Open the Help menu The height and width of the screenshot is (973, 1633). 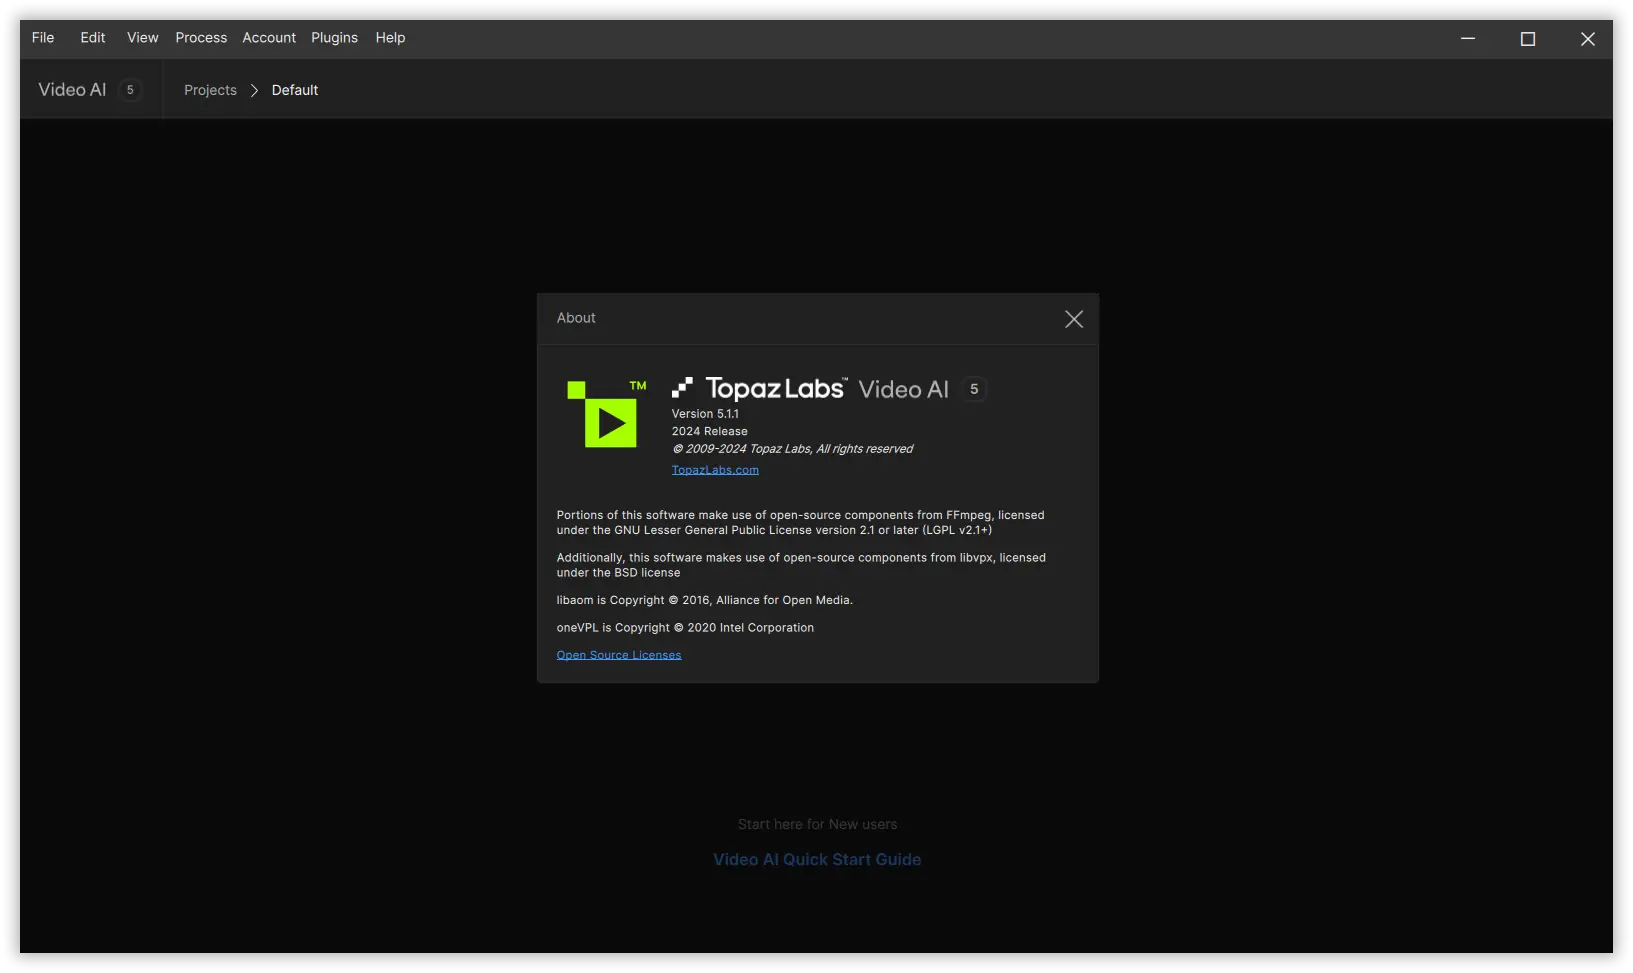pyautogui.click(x=390, y=38)
